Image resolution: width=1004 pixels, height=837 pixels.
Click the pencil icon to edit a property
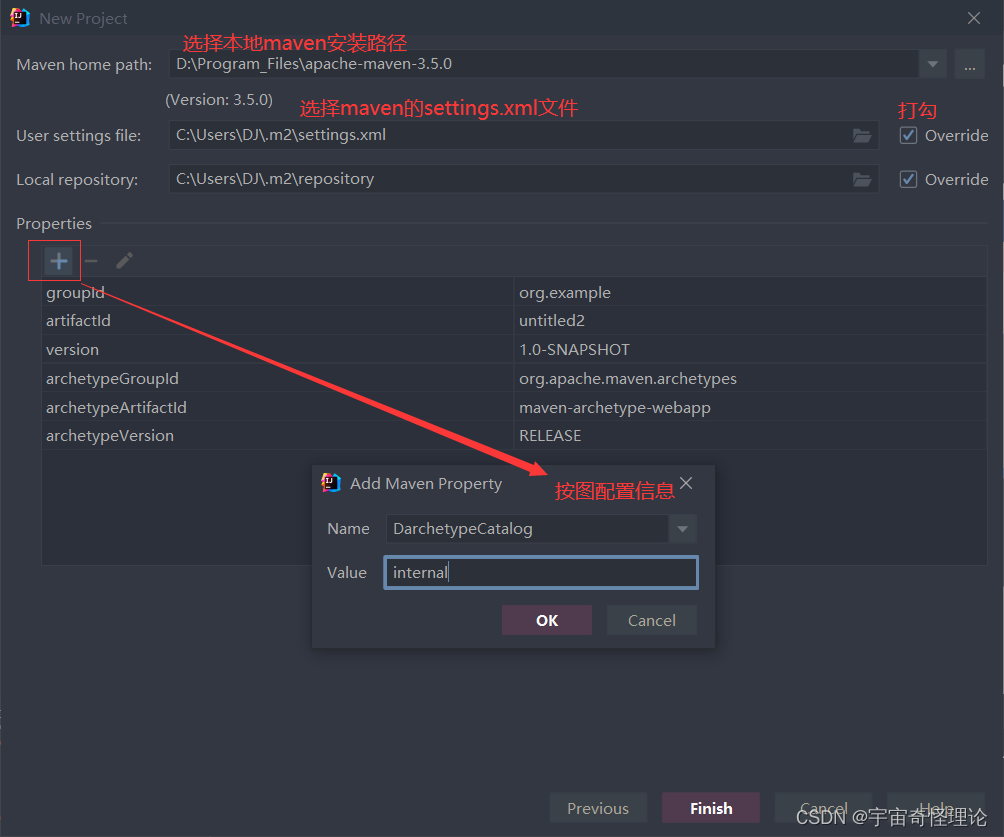(124, 261)
